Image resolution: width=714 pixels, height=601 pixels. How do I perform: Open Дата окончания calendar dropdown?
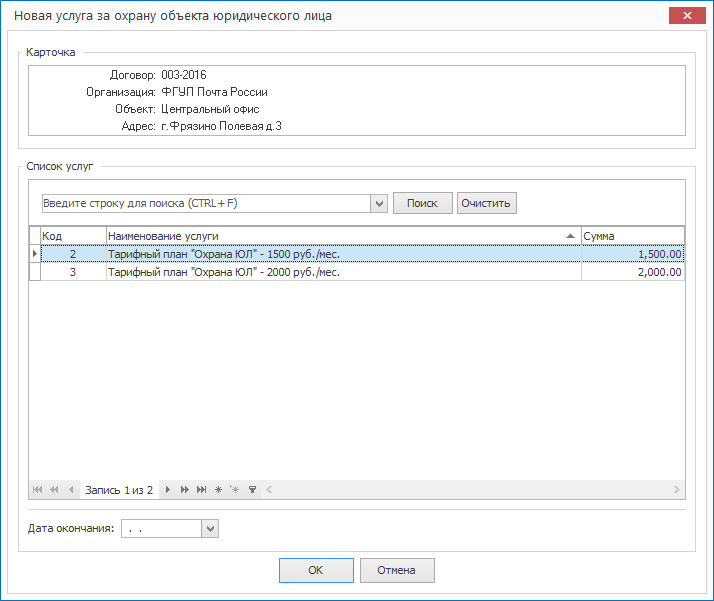click(210, 529)
